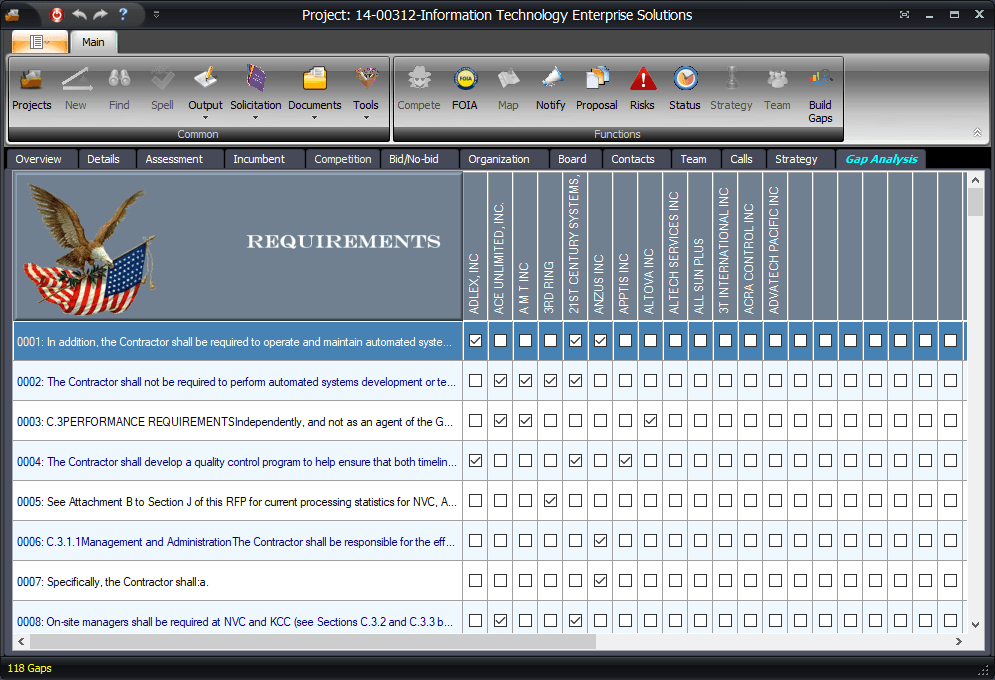Select requirement 0005 row text
This screenshot has height=680, width=995.
point(237,501)
